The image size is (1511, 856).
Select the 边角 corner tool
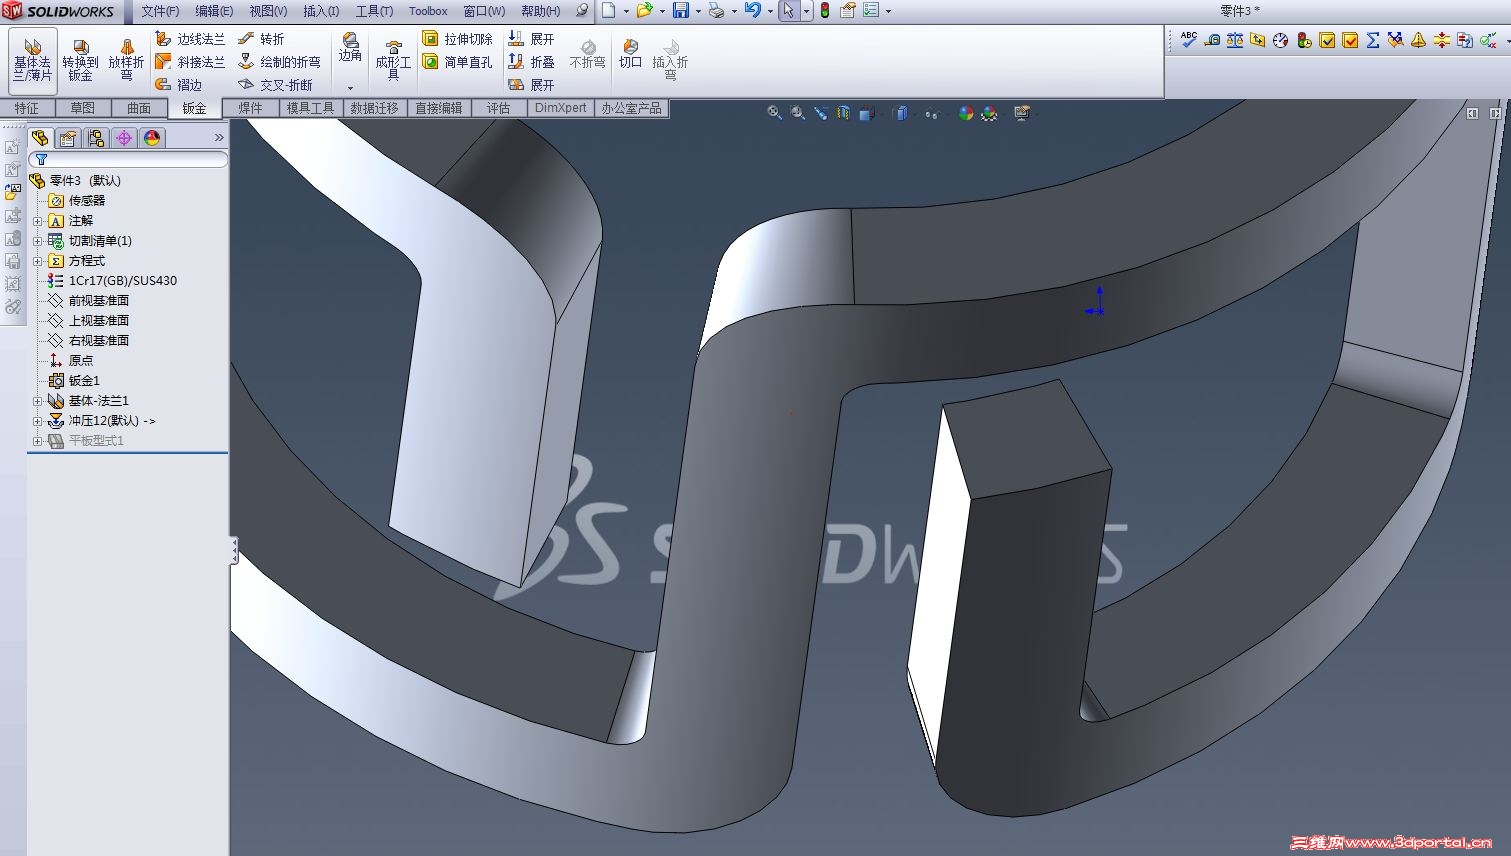350,48
